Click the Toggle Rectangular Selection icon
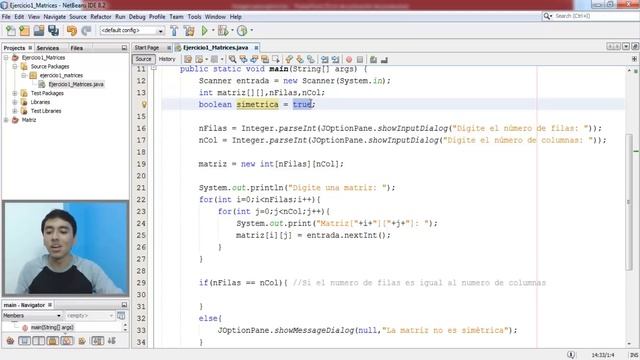Image resolution: width=640 pixels, height=360 pixels. coord(276,60)
